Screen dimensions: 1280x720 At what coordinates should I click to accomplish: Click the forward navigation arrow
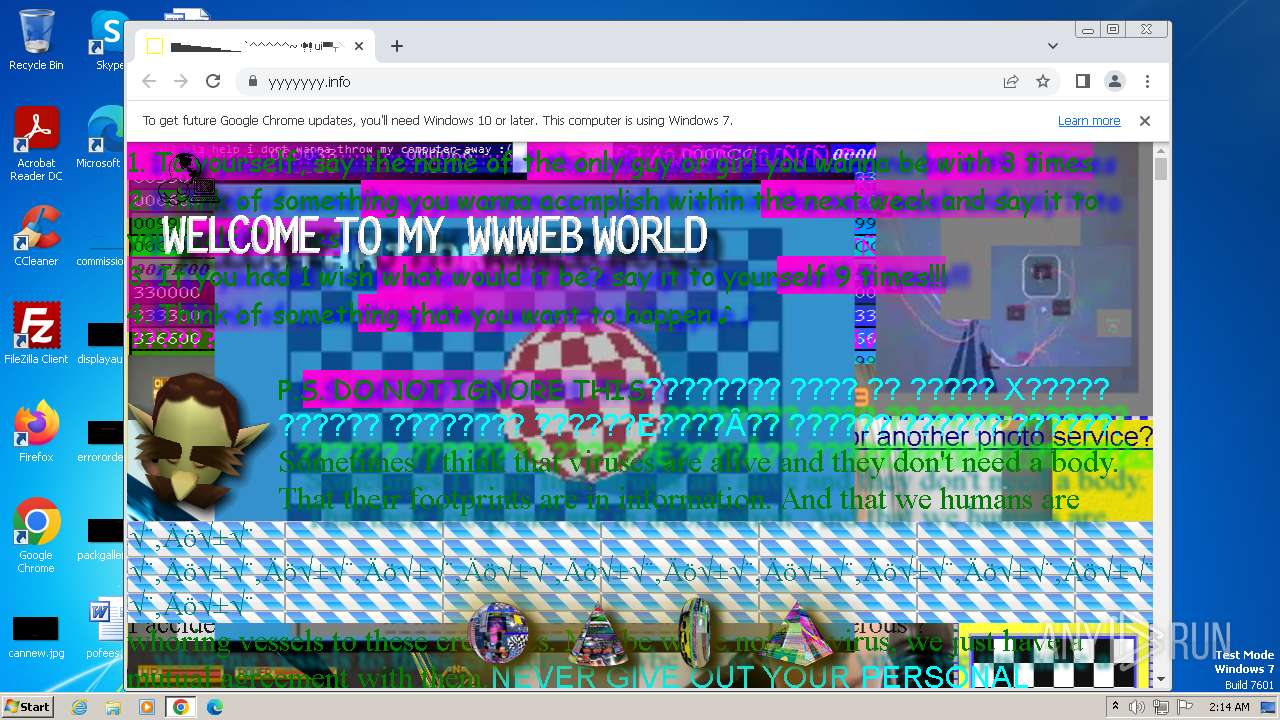(x=181, y=81)
